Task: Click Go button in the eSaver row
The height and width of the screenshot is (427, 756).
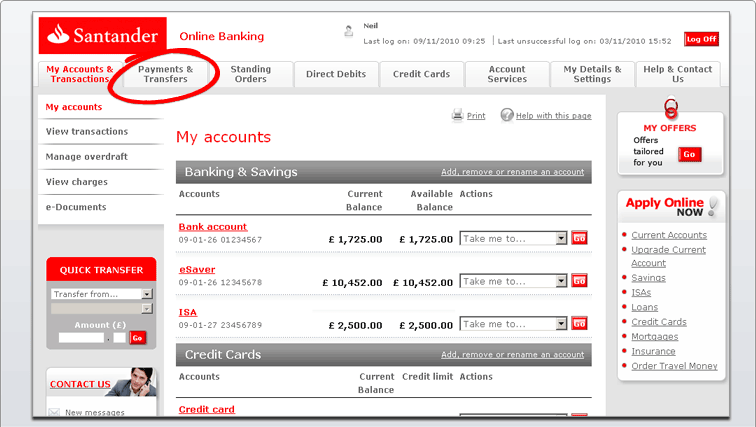Action: coord(579,281)
